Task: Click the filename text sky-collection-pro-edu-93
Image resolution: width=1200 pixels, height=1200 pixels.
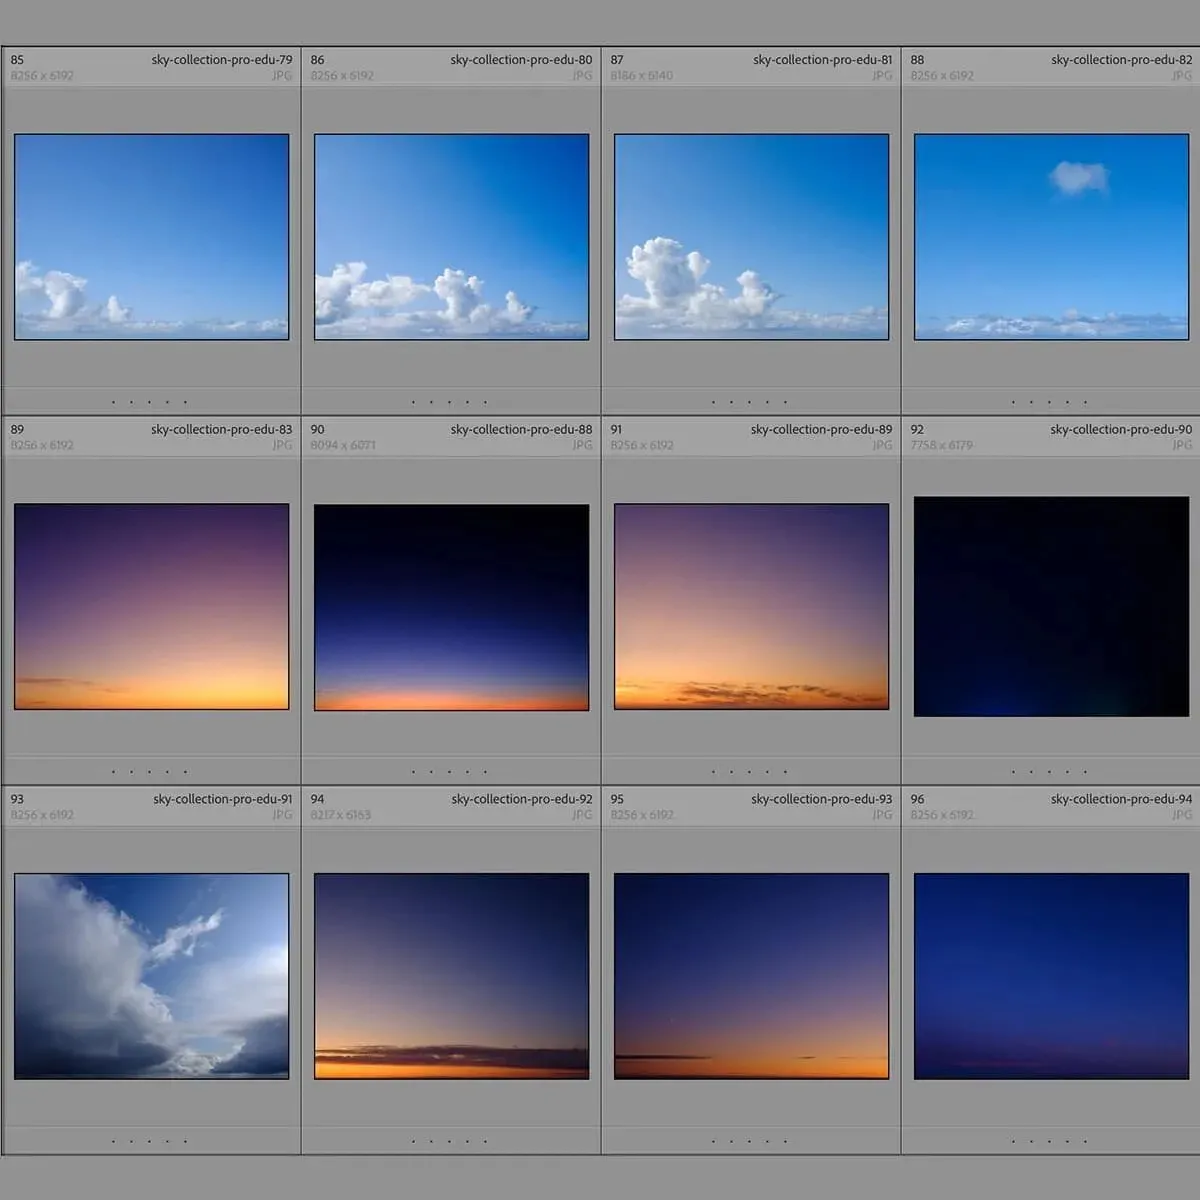Action: coord(821,799)
